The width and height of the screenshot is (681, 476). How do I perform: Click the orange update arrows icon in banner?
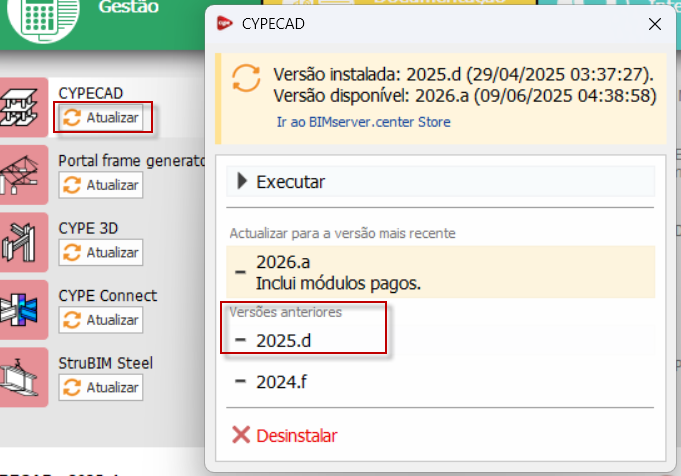point(246,78)
